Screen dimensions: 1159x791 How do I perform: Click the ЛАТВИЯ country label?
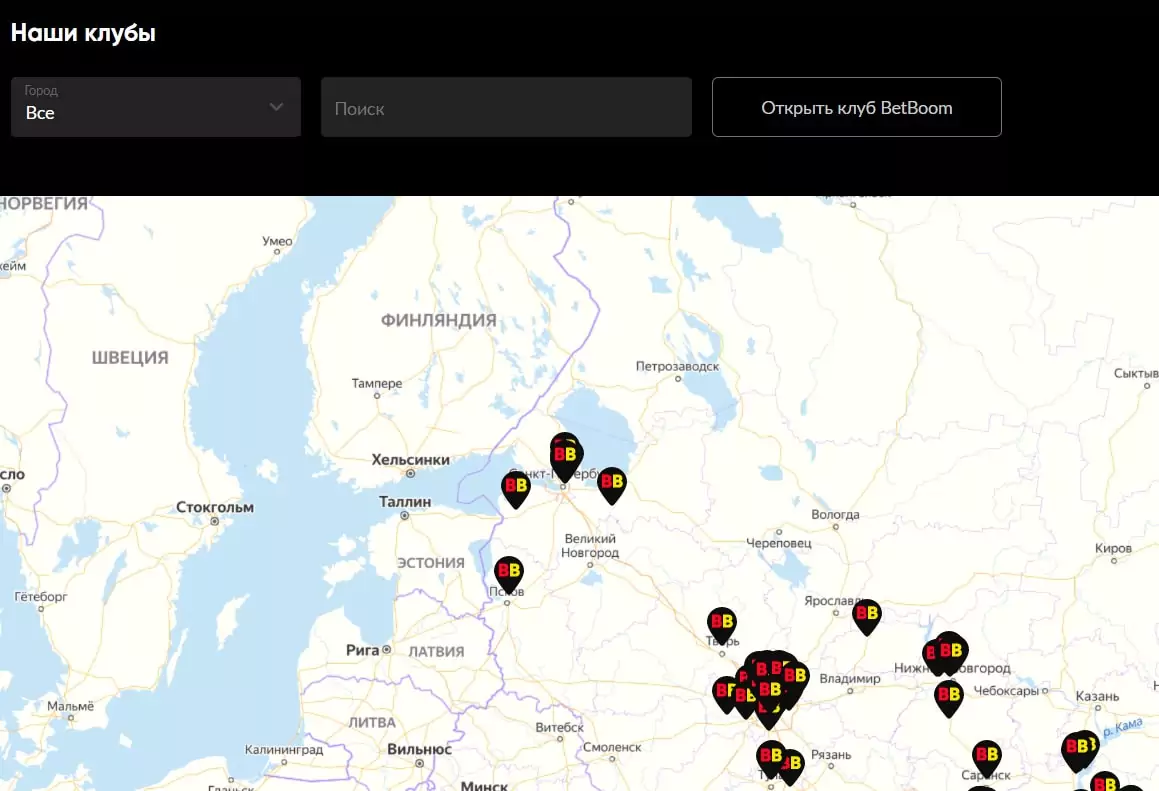pyautogui.click(x=436, y=652)
